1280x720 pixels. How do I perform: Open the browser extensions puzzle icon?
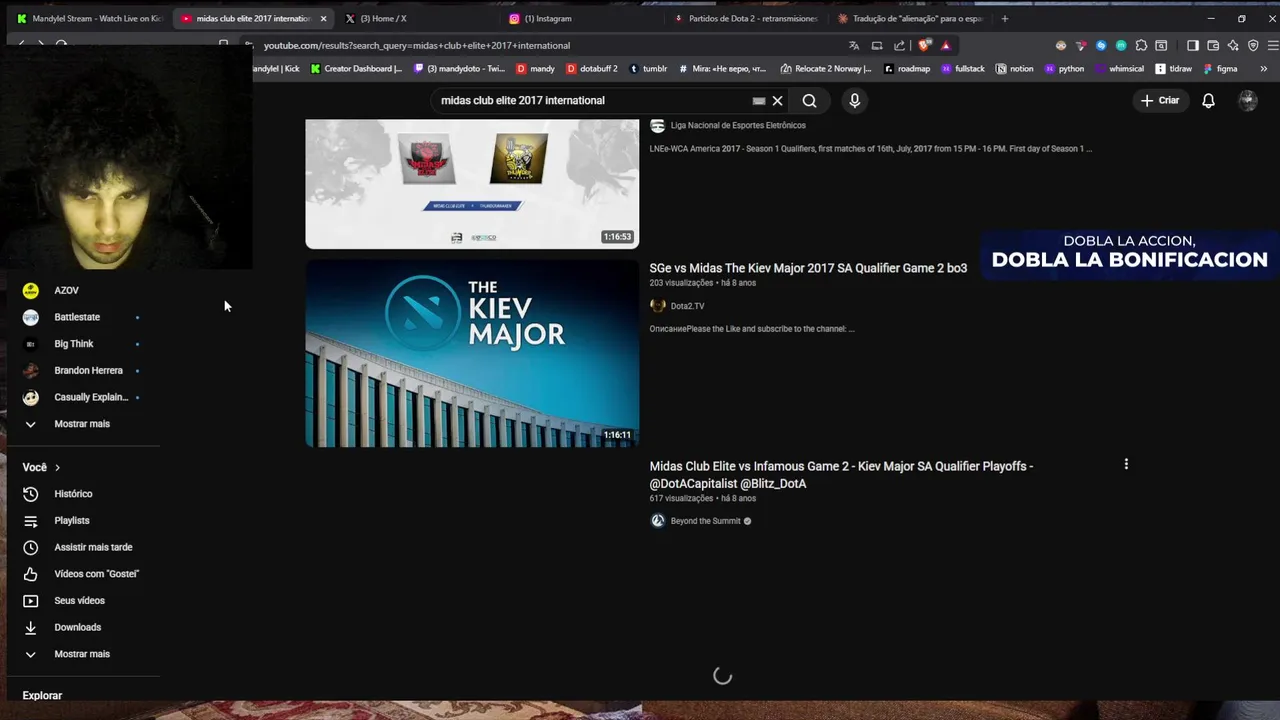1141,45
